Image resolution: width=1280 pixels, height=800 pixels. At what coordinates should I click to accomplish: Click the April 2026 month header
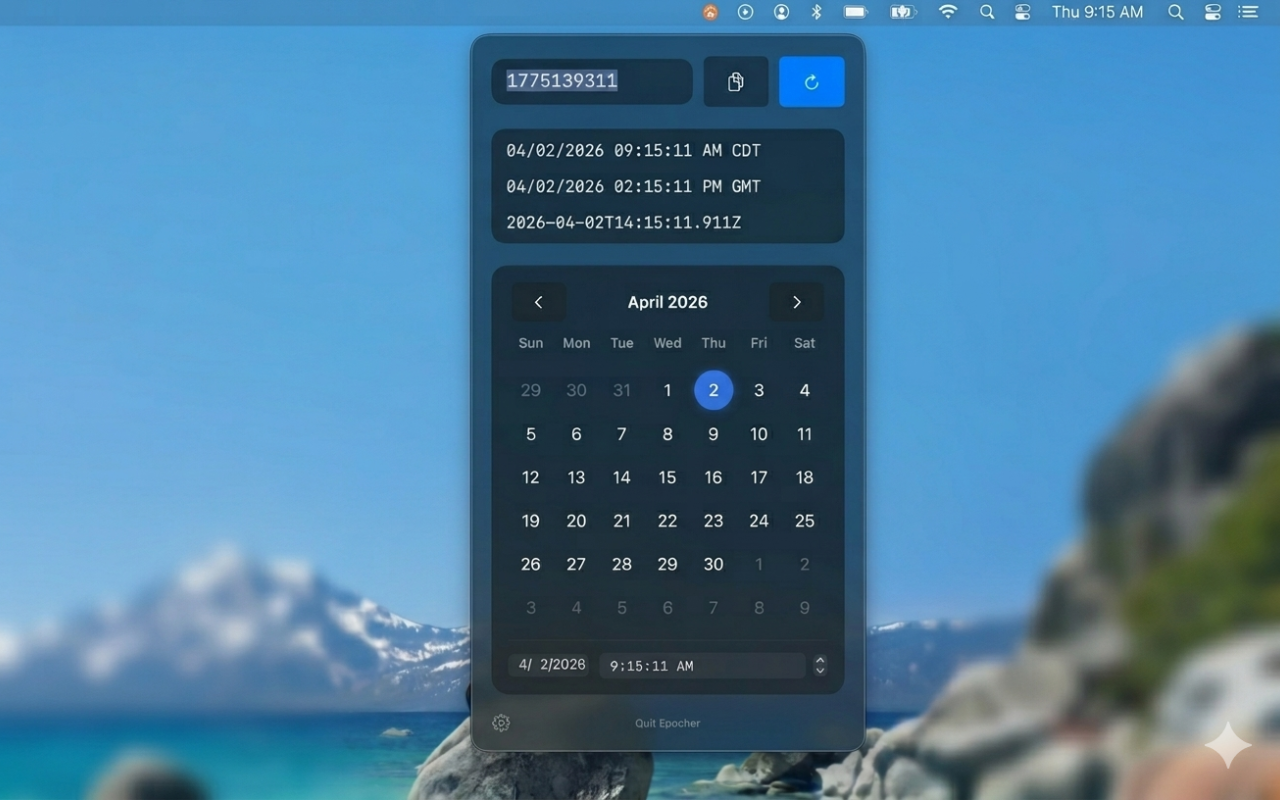(667, 302)
